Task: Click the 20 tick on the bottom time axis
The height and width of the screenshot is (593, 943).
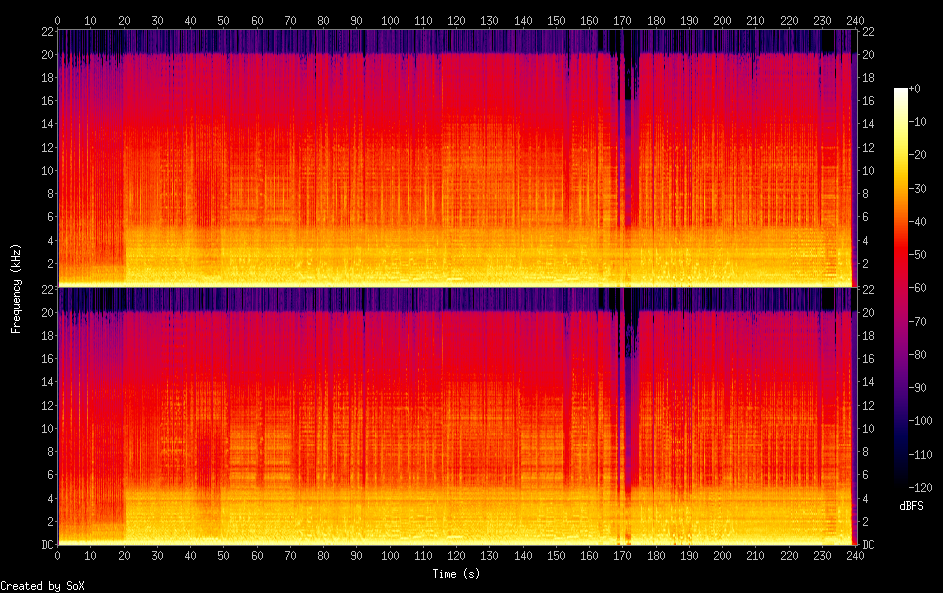Action: pos(123,554)
